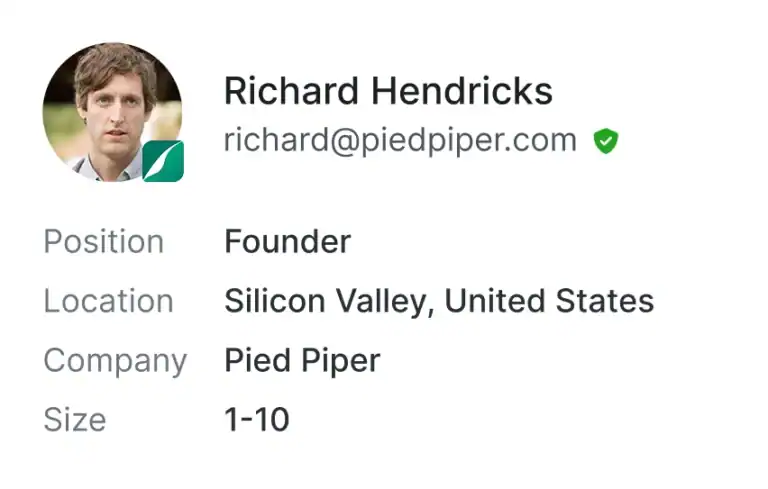Open the Pied Piper company value
The height and width of the screenshot is (489, 768).
(x=302, y=362)
